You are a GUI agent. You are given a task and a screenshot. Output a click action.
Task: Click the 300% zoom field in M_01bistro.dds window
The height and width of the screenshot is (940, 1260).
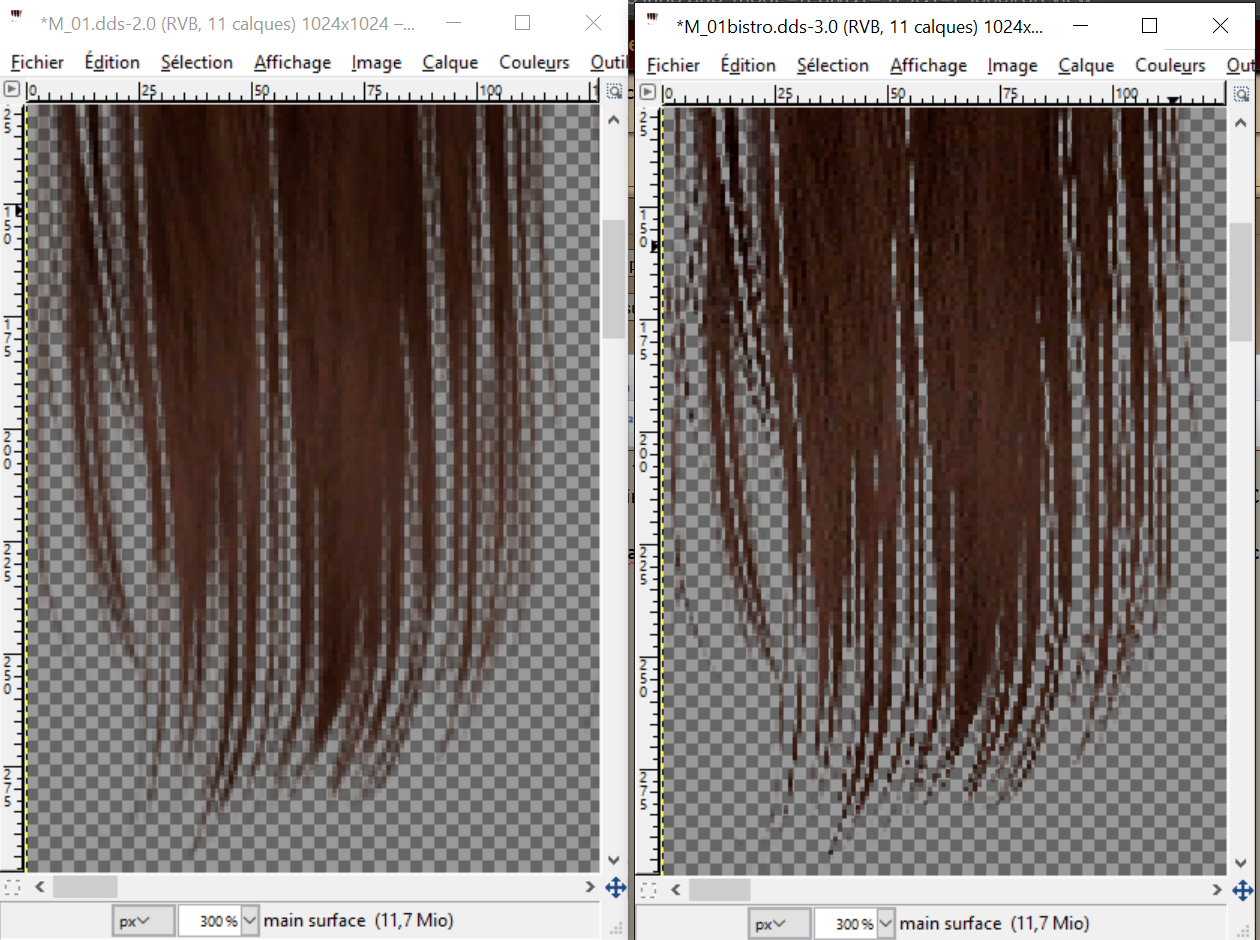point(845,924)
